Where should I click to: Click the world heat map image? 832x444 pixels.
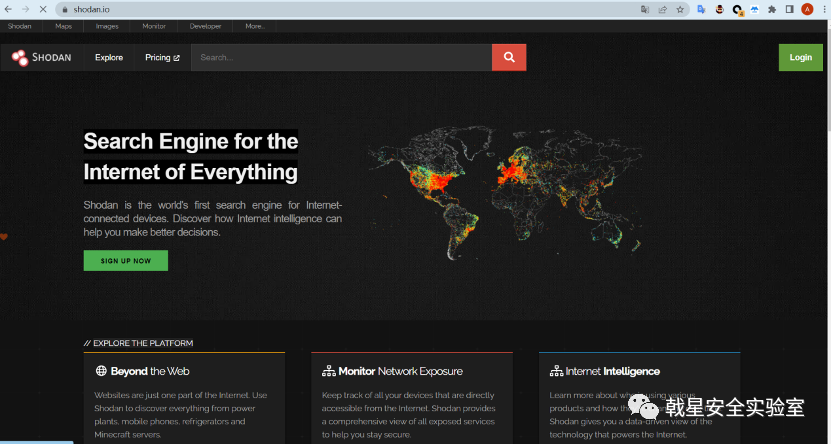tap(507, 193)
